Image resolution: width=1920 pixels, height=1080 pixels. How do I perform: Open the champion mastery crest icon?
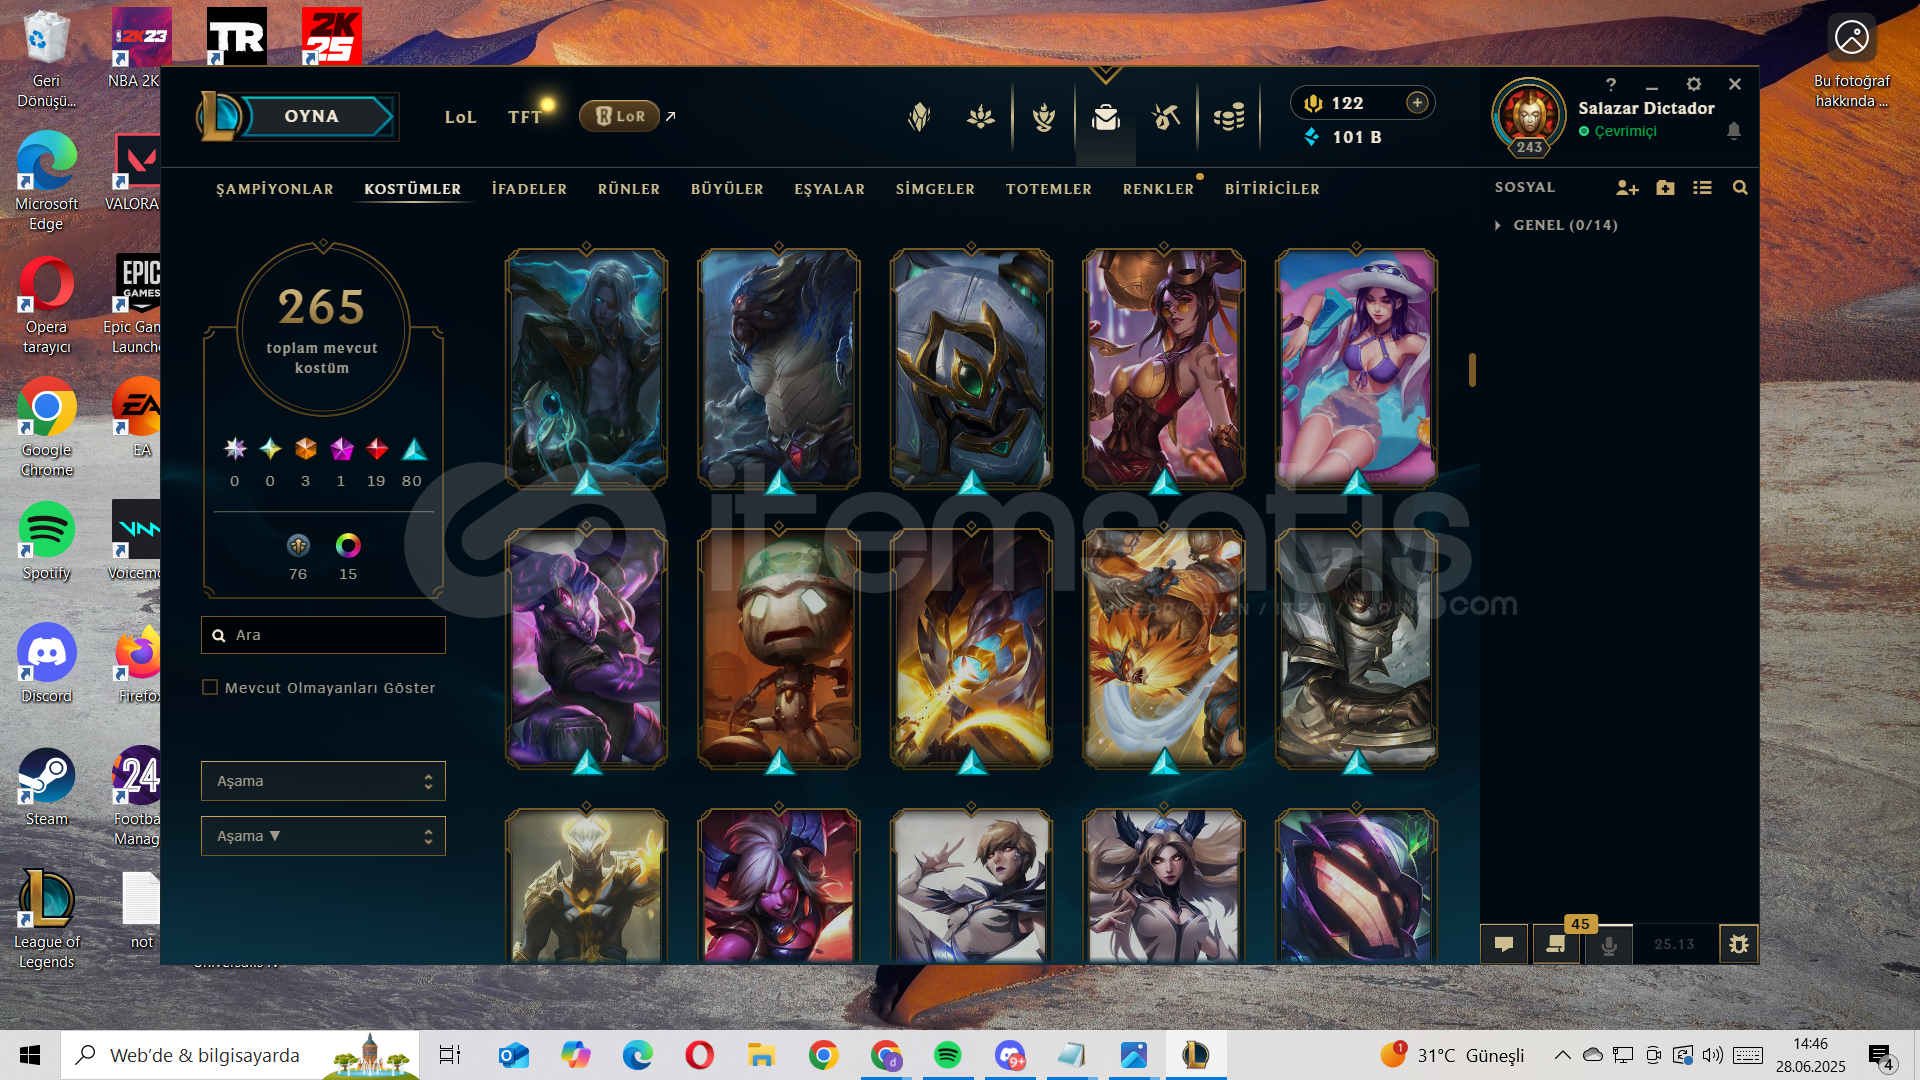pyautogui.click(x=919, y=117)
